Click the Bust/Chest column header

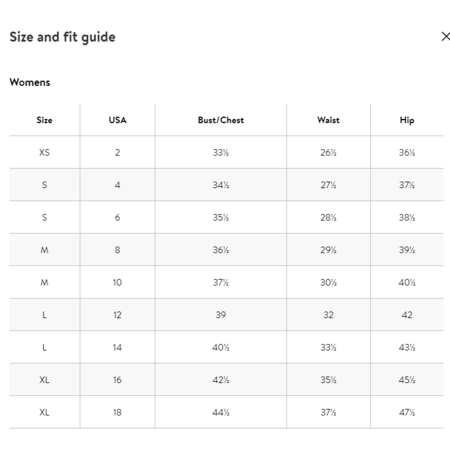coord(221,120)
